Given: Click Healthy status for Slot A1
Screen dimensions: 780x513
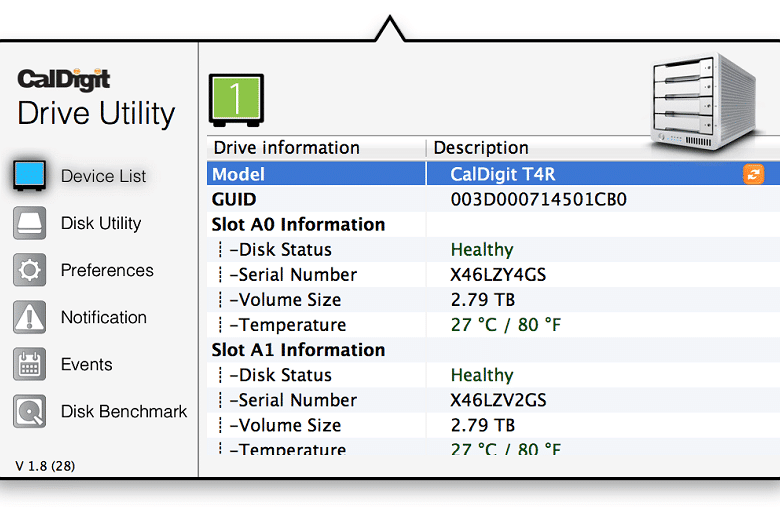Looking at the screenshot, I should [482, 375].
